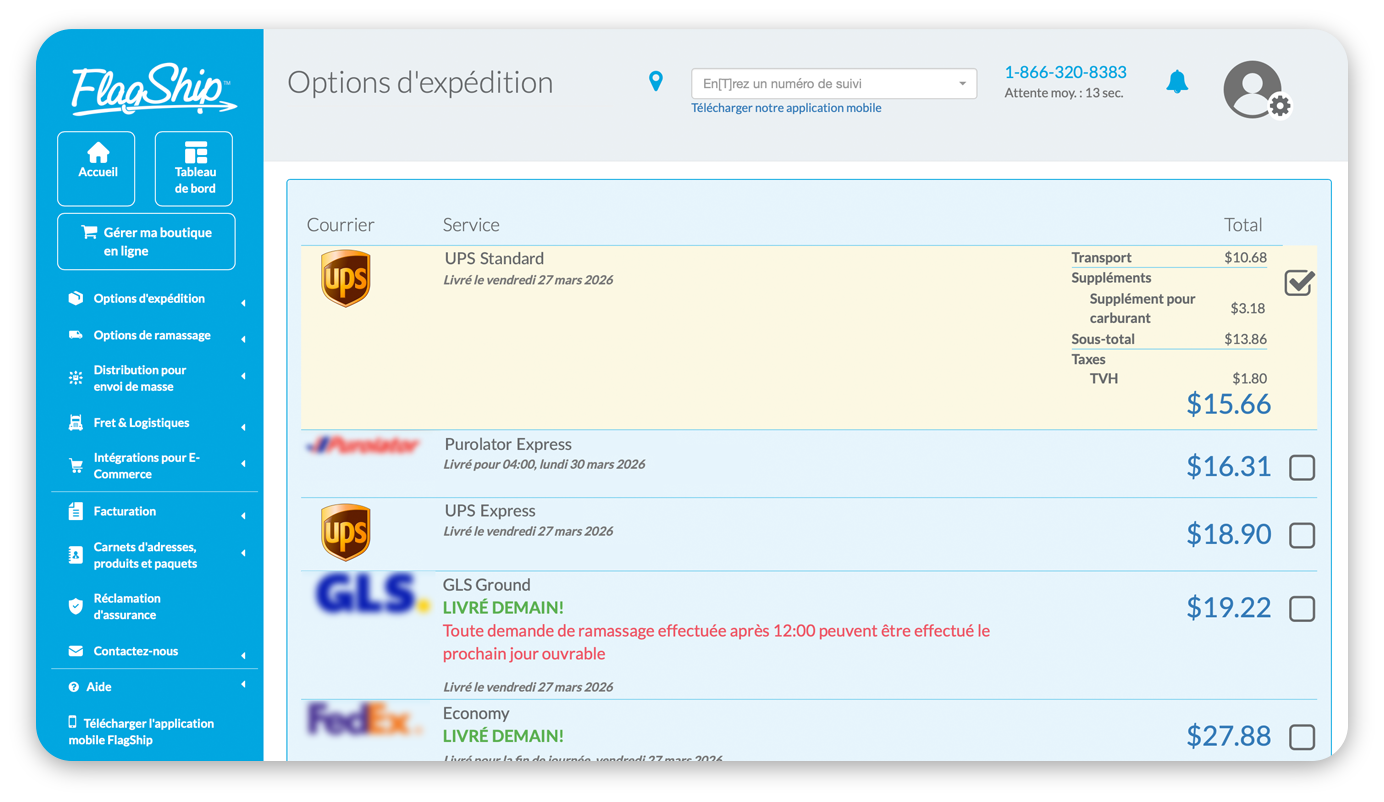The width and height of the screenshot is (1384, 802).
Task: Expand Options d'expédition submenu arrow
Action: coord(243,303)
